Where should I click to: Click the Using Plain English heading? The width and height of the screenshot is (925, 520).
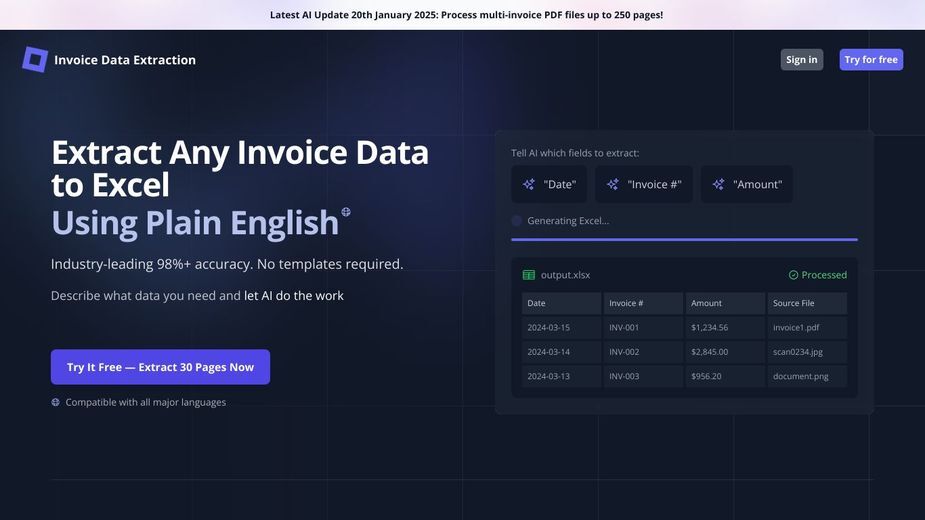195,223
